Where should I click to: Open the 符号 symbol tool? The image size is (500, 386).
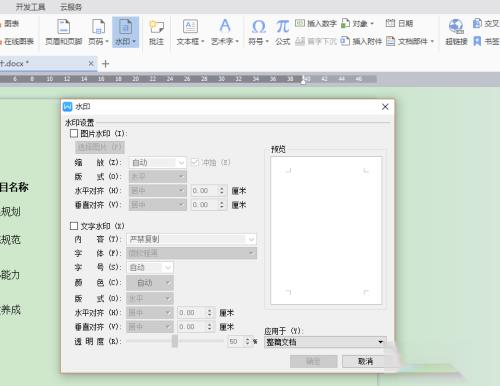[258, 32]
